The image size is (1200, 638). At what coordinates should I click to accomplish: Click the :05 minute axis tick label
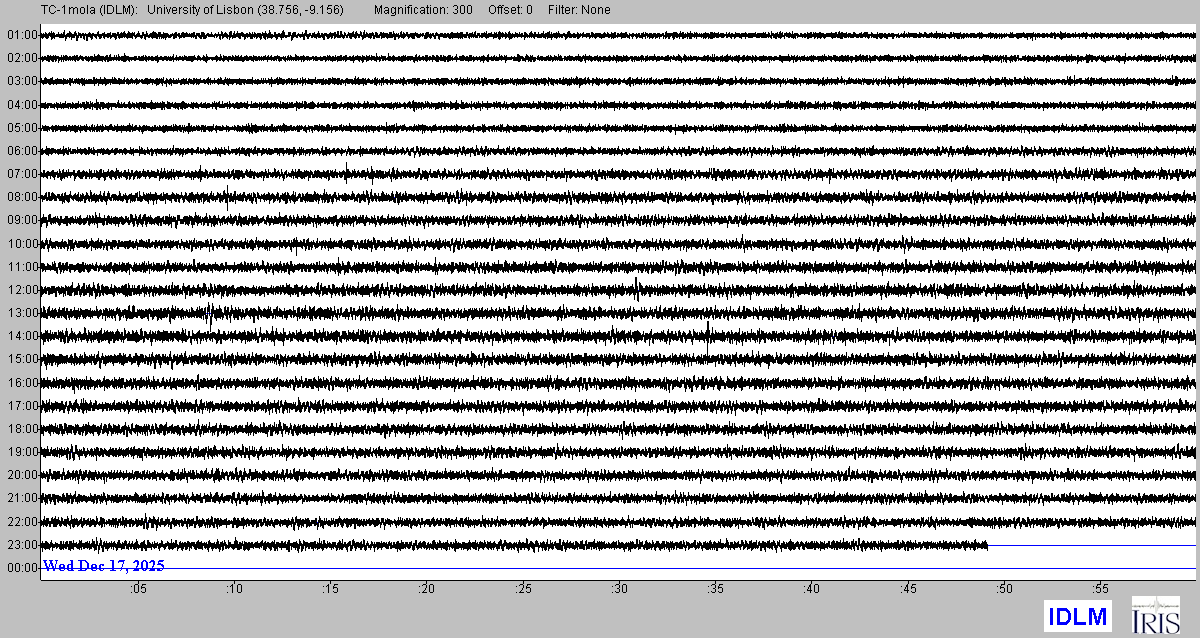(x=138, y=589)
